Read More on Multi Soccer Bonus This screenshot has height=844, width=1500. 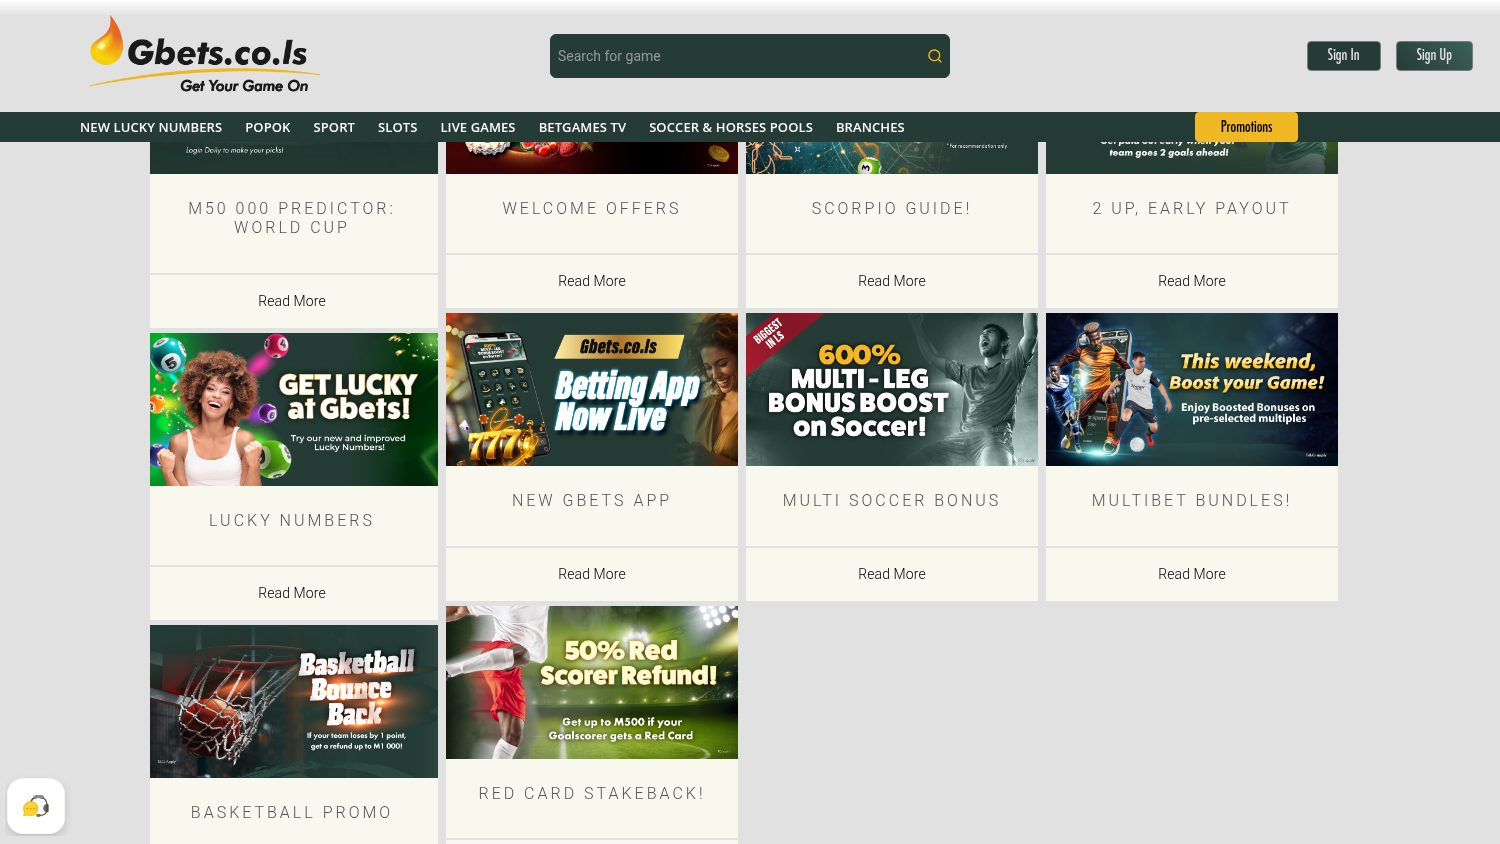[x=892, y=574]
